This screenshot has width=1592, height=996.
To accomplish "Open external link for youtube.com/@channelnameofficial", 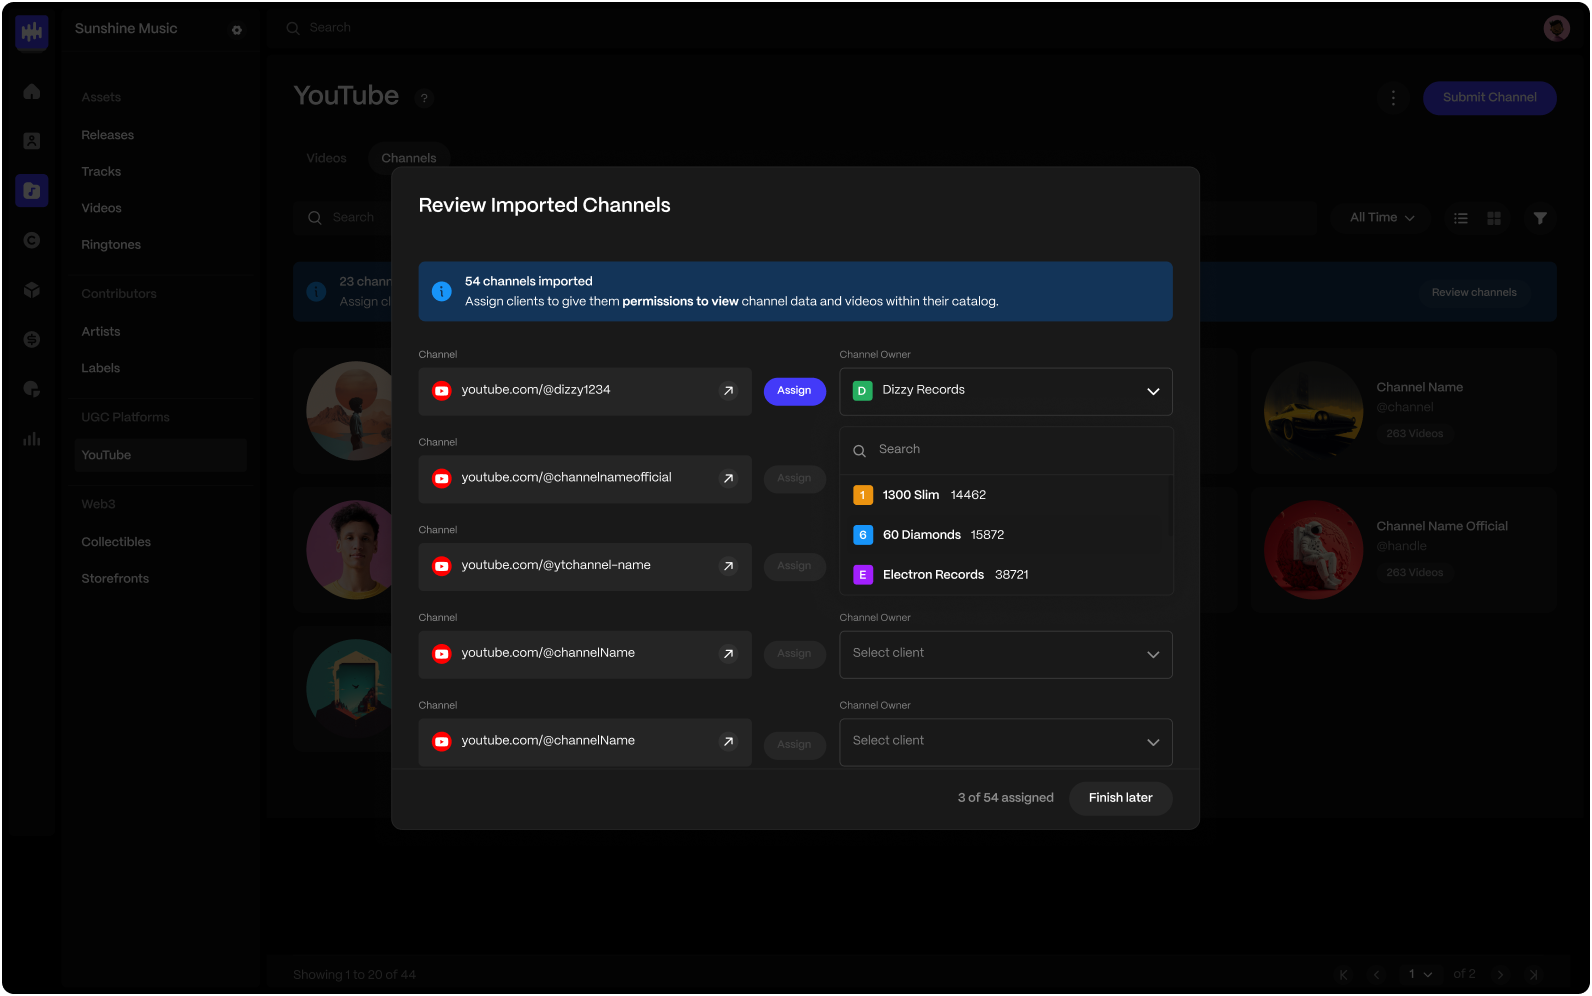I will (729, 479).
